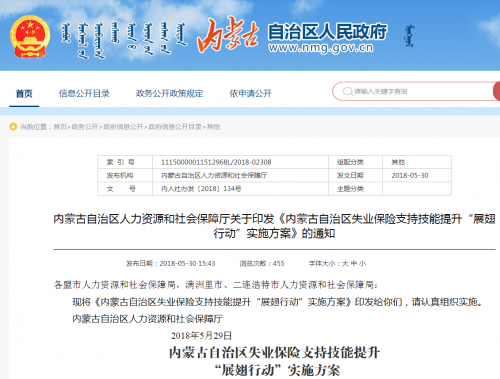Click the 浏览次数：455 view count
The height and width of the screenshot is (379, 500).
coord(262,264)
